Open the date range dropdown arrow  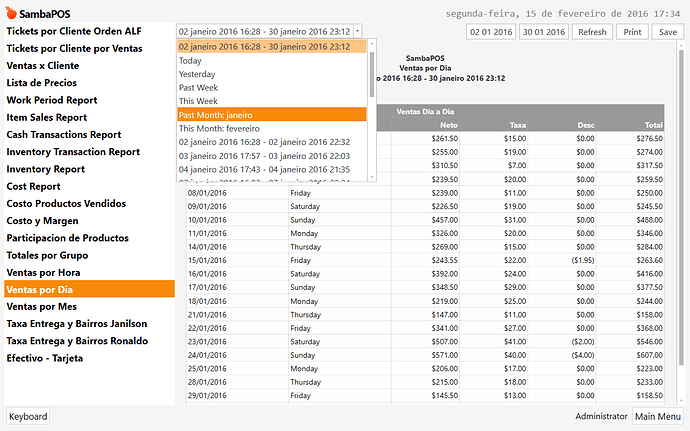click(x=358, y=32)
